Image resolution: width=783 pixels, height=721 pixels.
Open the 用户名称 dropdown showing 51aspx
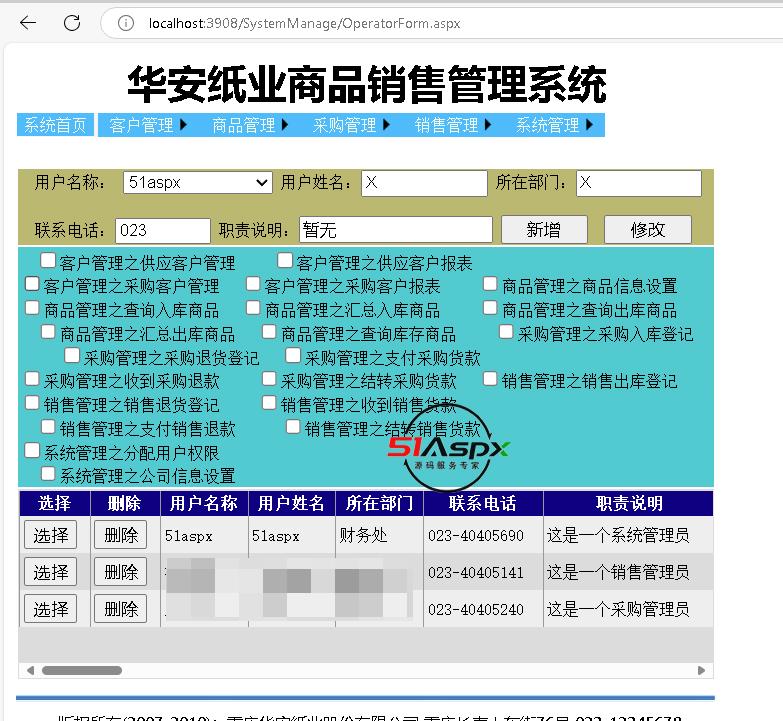197,182
